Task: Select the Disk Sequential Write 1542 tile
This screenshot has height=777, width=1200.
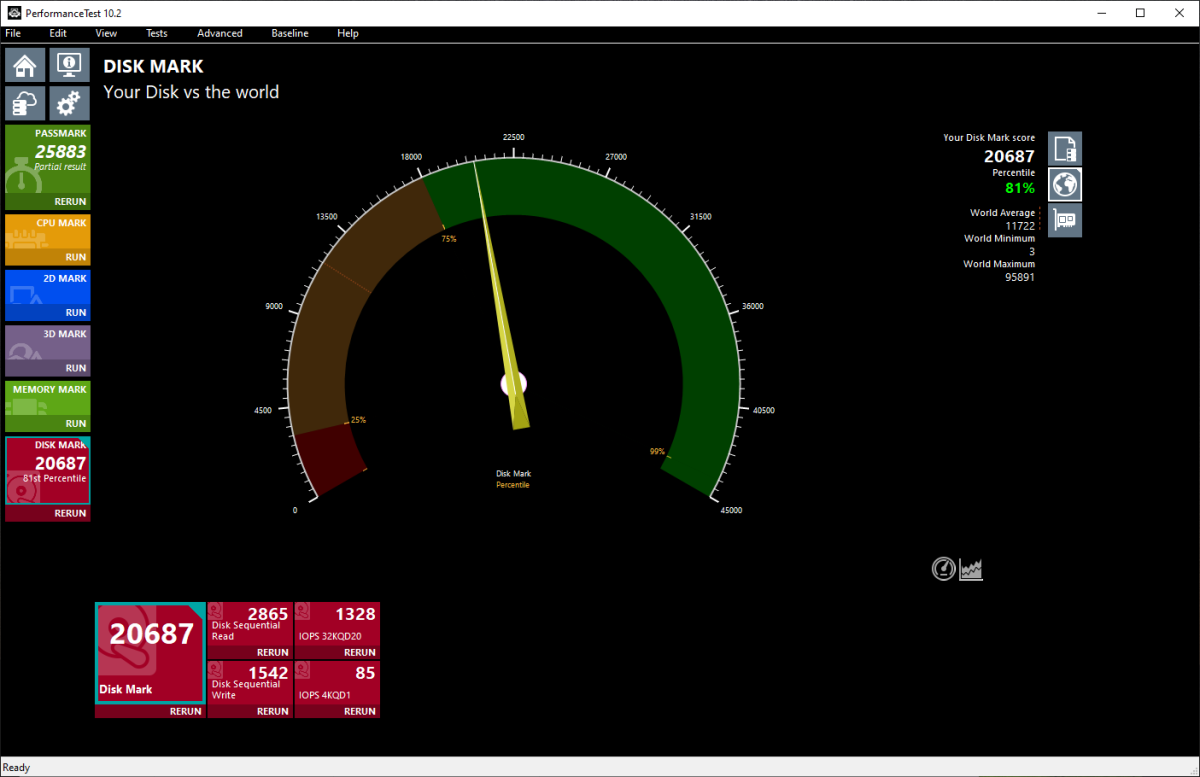Action: (250, 682)
